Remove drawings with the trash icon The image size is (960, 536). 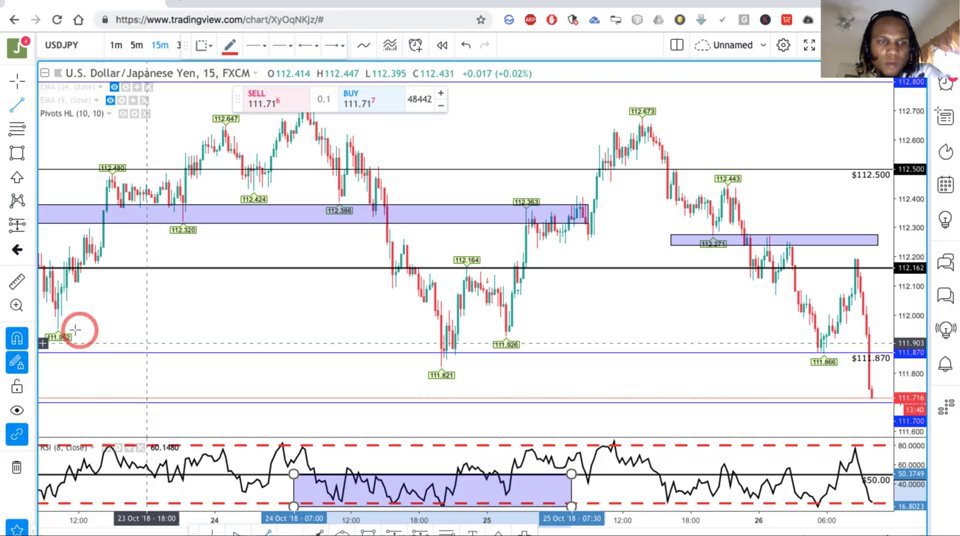pyautogui.click(x=17, y=467)
